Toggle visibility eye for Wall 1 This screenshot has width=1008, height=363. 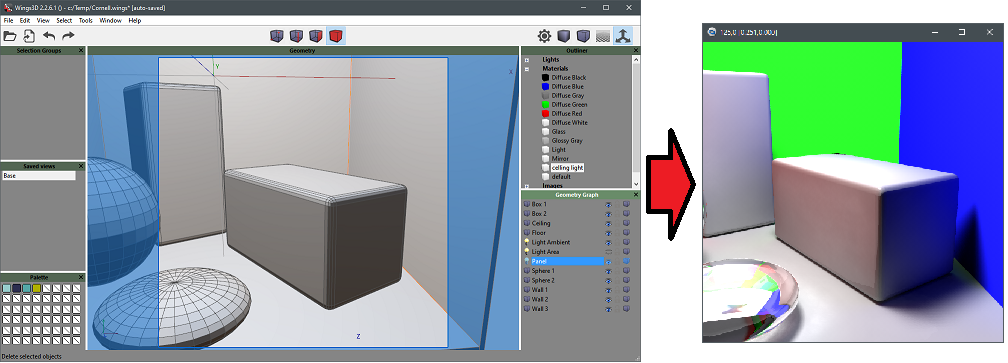pyautogui.click(x=608, y=290)
